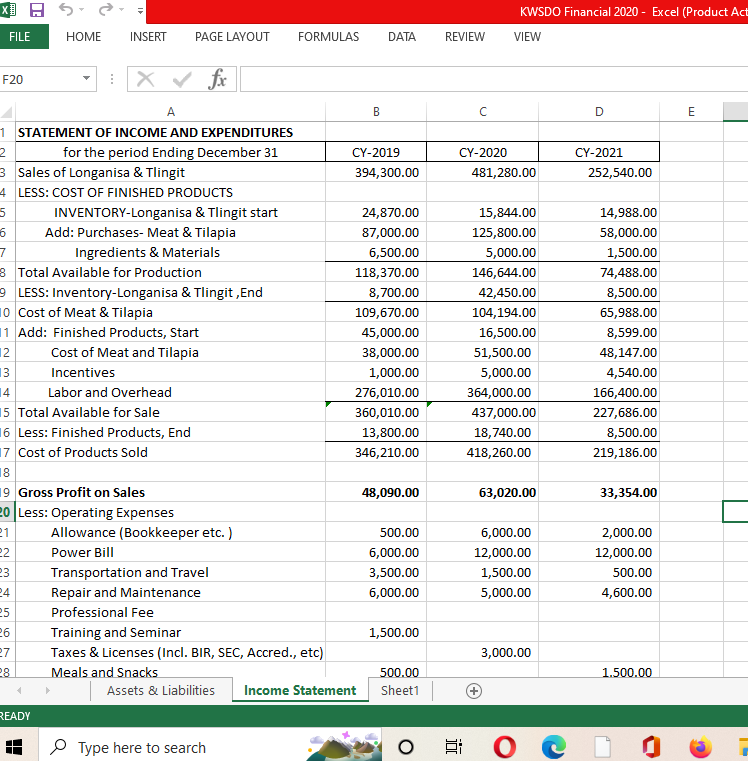Image resolution: width=748 pixels, height=761 pixels.
Task: Click the Cancel entry X icon
Action: pyautogui.click(x=145, y=78)
